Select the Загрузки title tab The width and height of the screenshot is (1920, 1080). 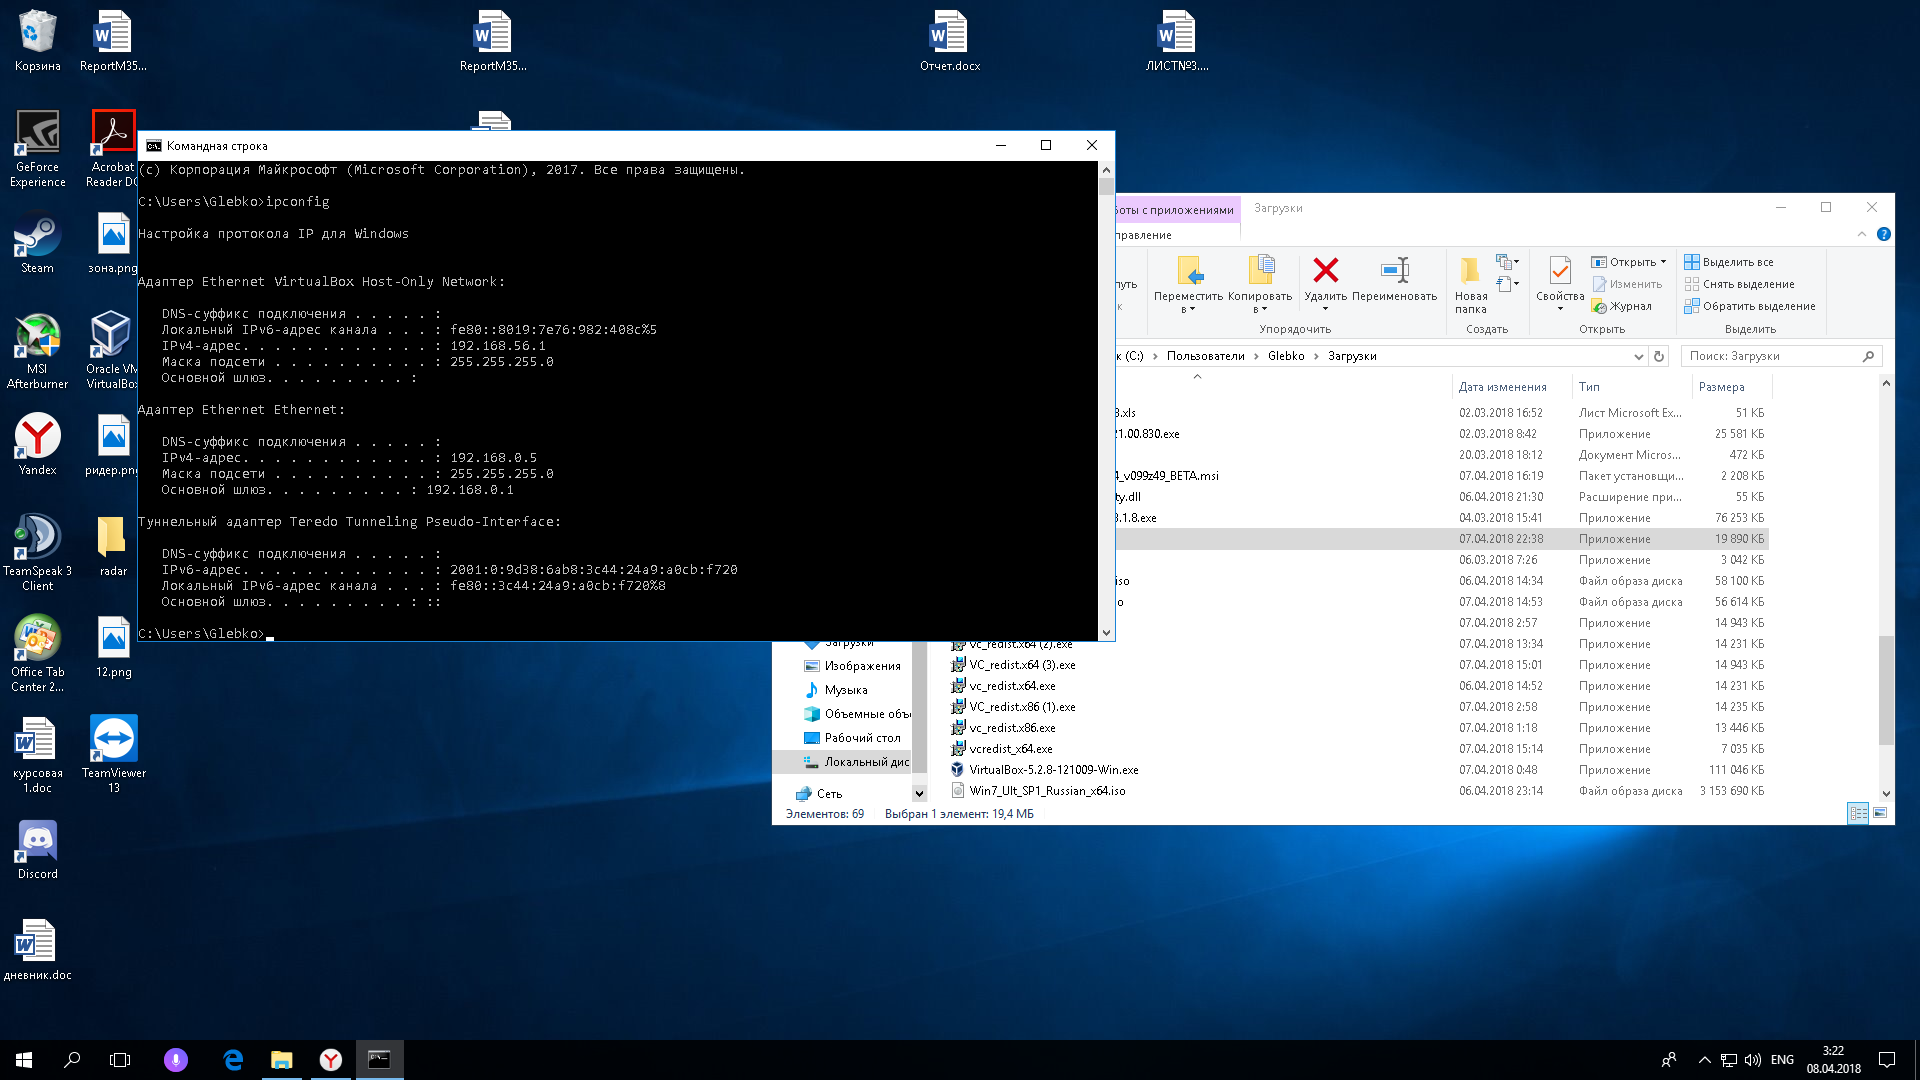pyautogui.click(x=1278, y=208)
